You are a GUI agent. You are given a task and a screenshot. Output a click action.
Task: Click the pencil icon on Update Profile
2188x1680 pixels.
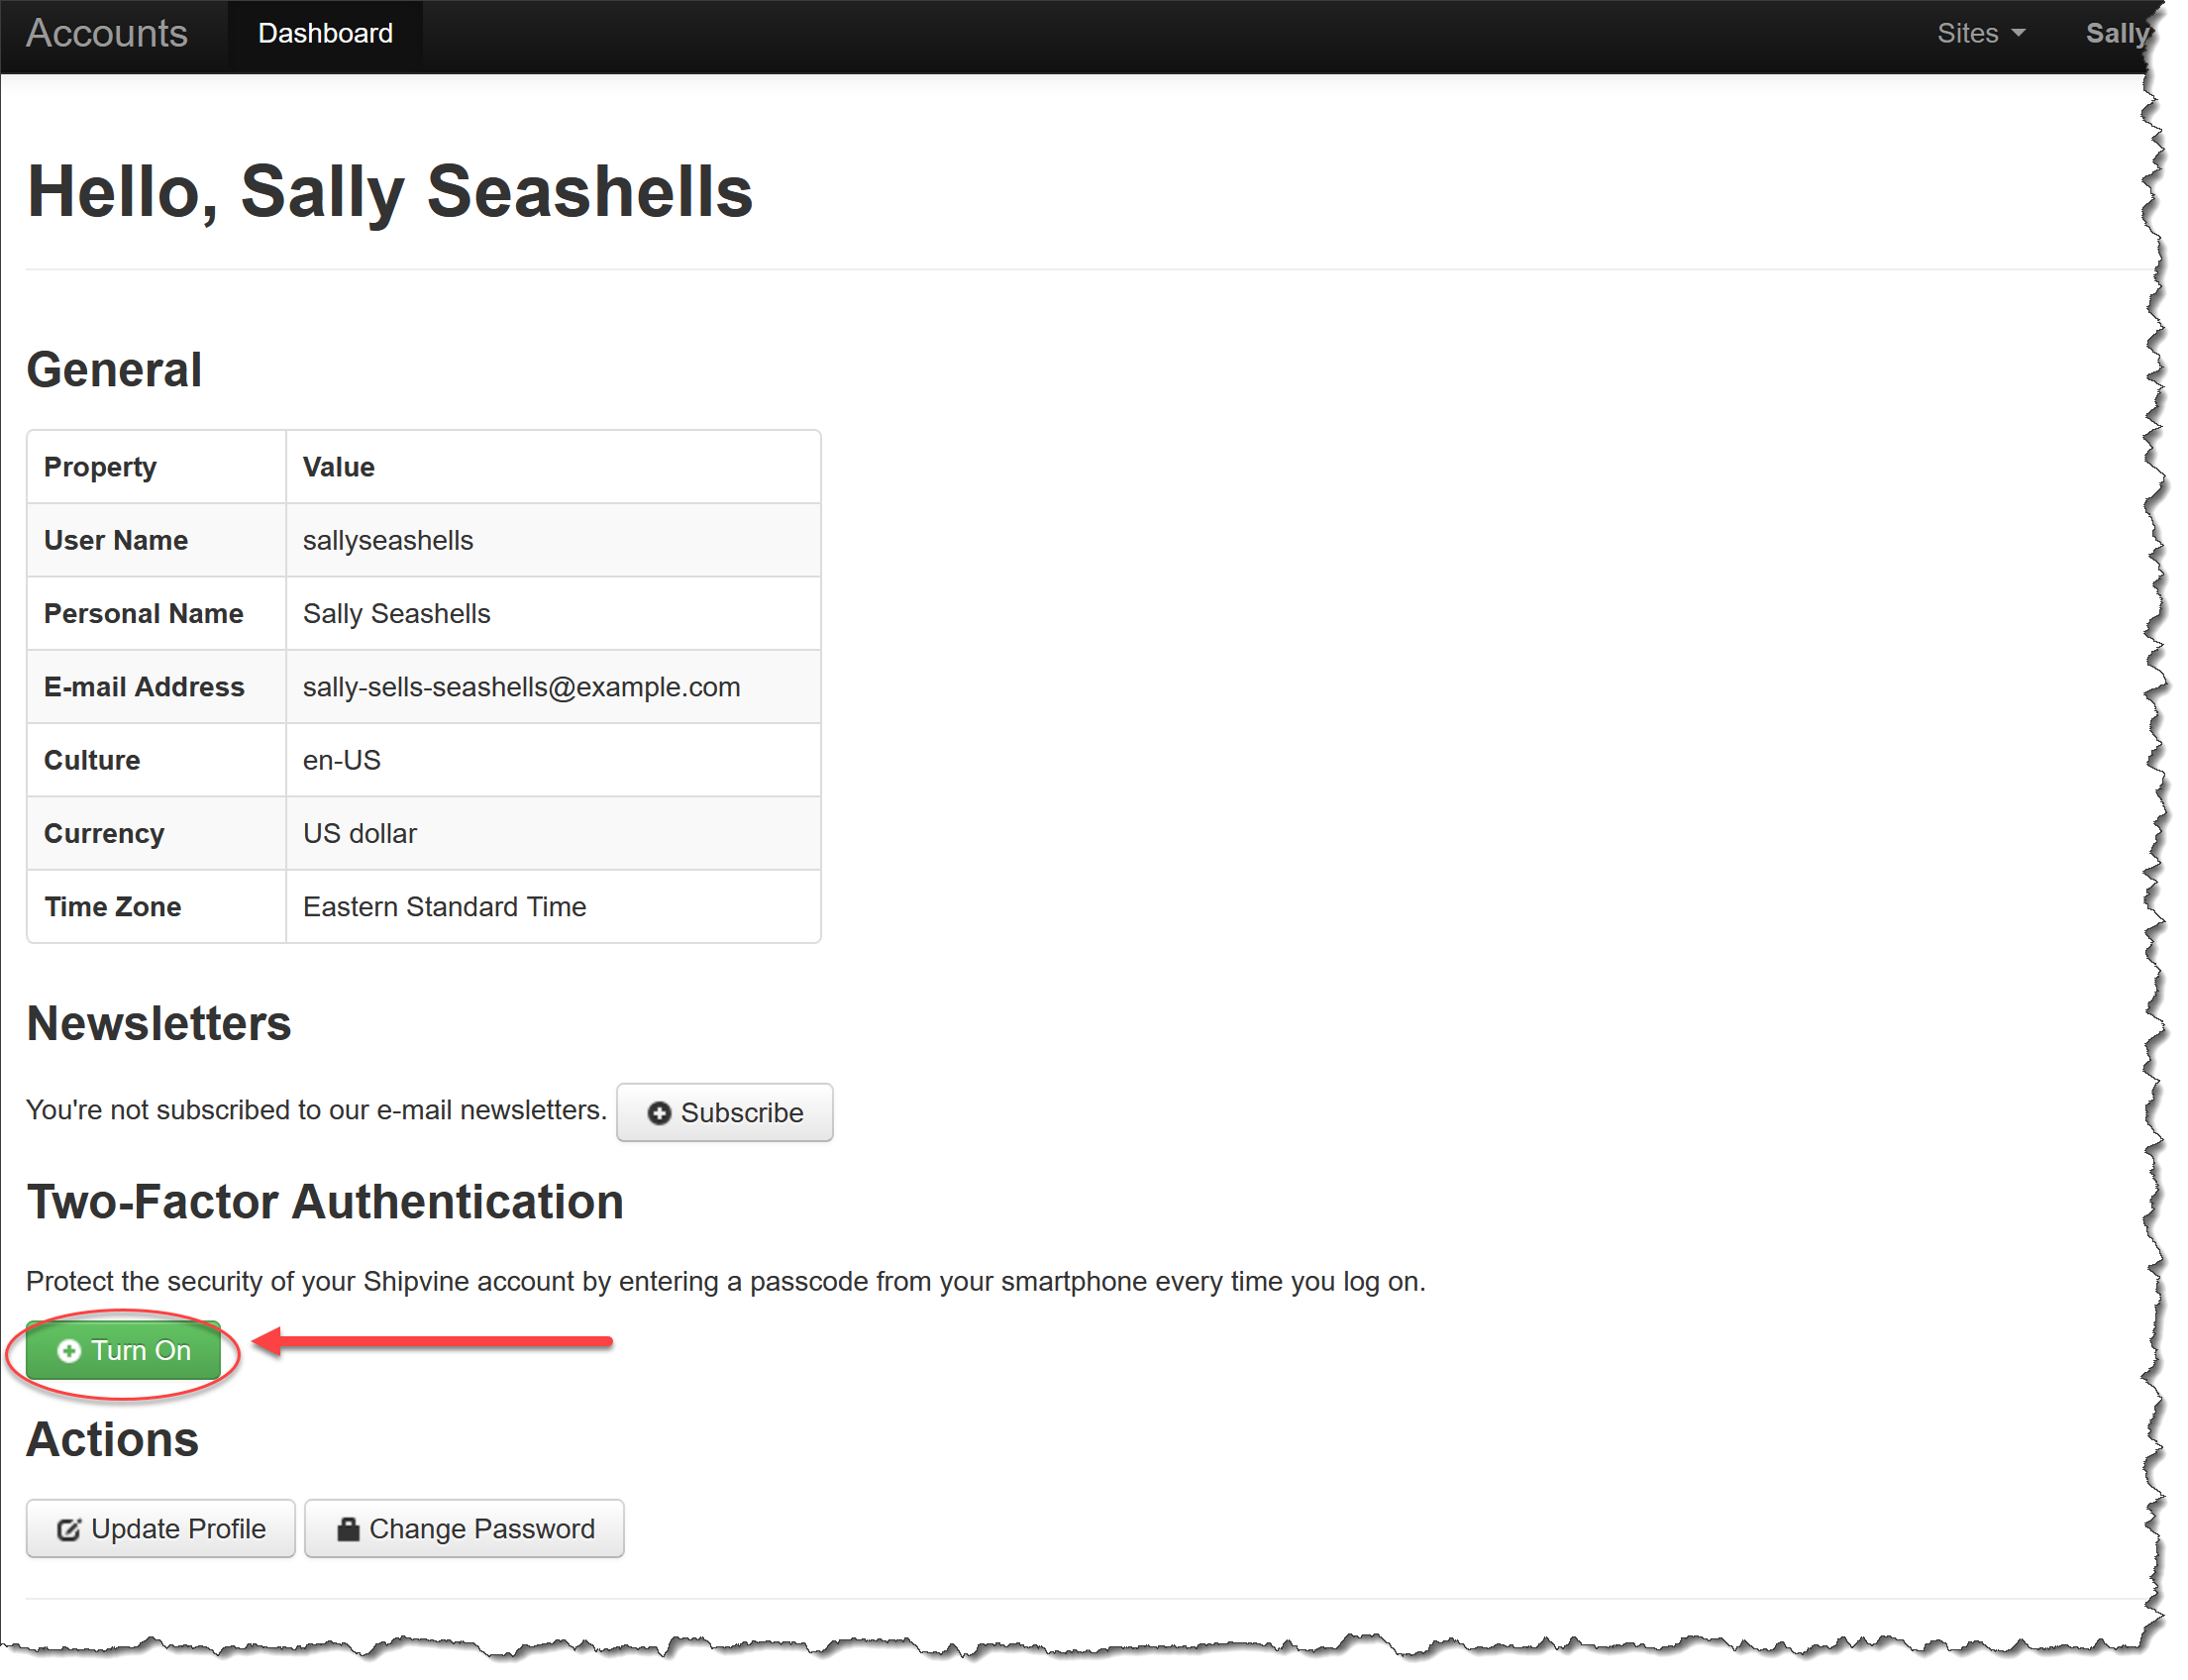click(68, 1530)
